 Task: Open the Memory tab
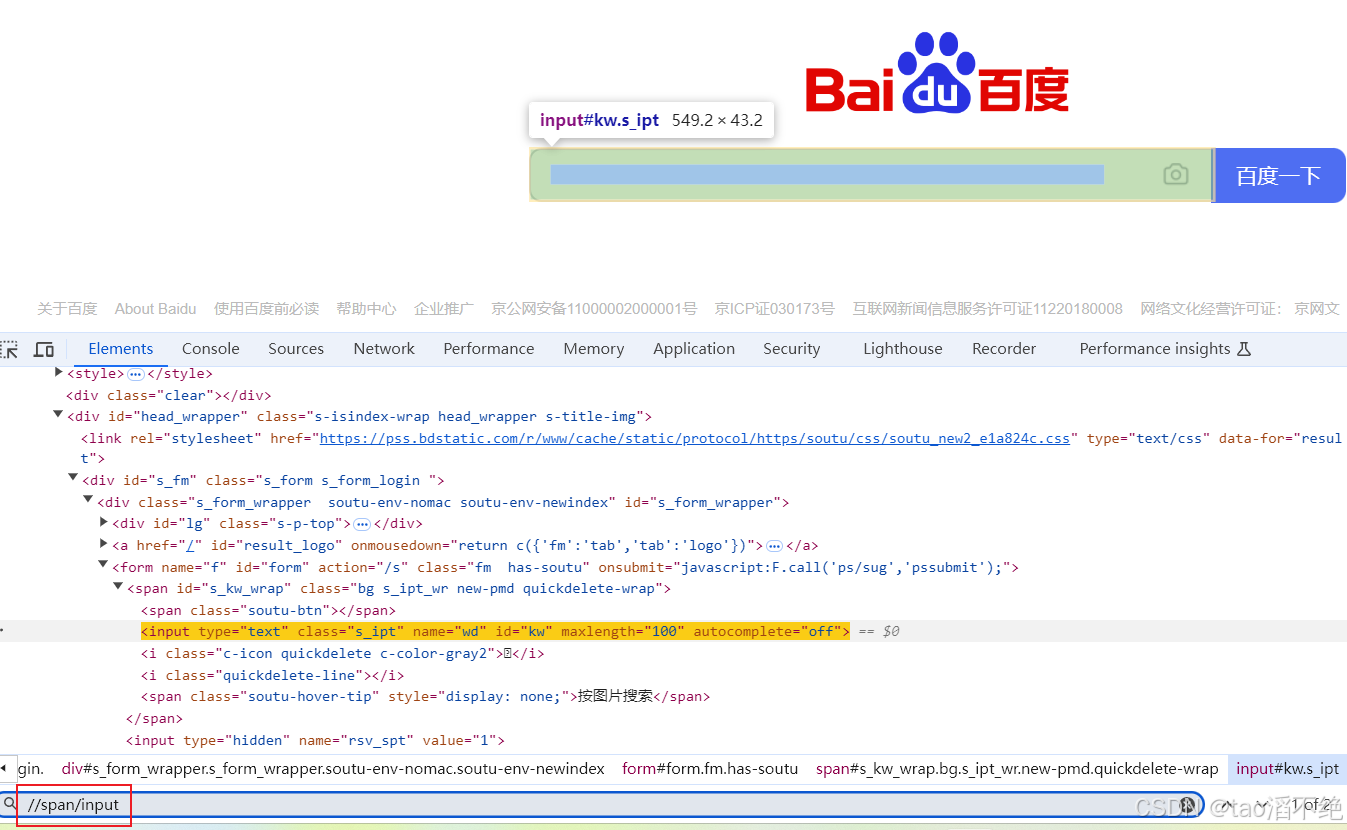[x=594, y=349]
